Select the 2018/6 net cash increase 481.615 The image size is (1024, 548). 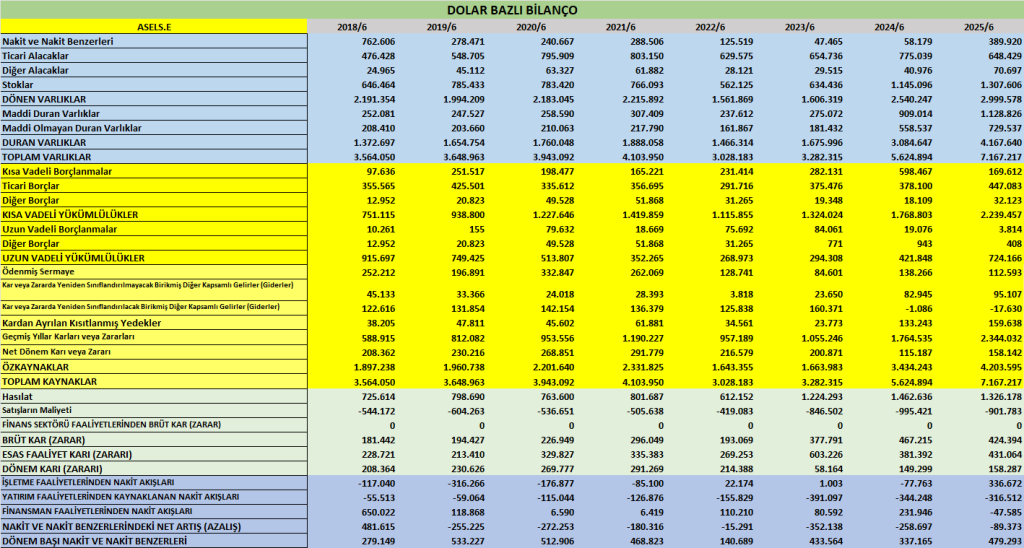pos(378,526)
